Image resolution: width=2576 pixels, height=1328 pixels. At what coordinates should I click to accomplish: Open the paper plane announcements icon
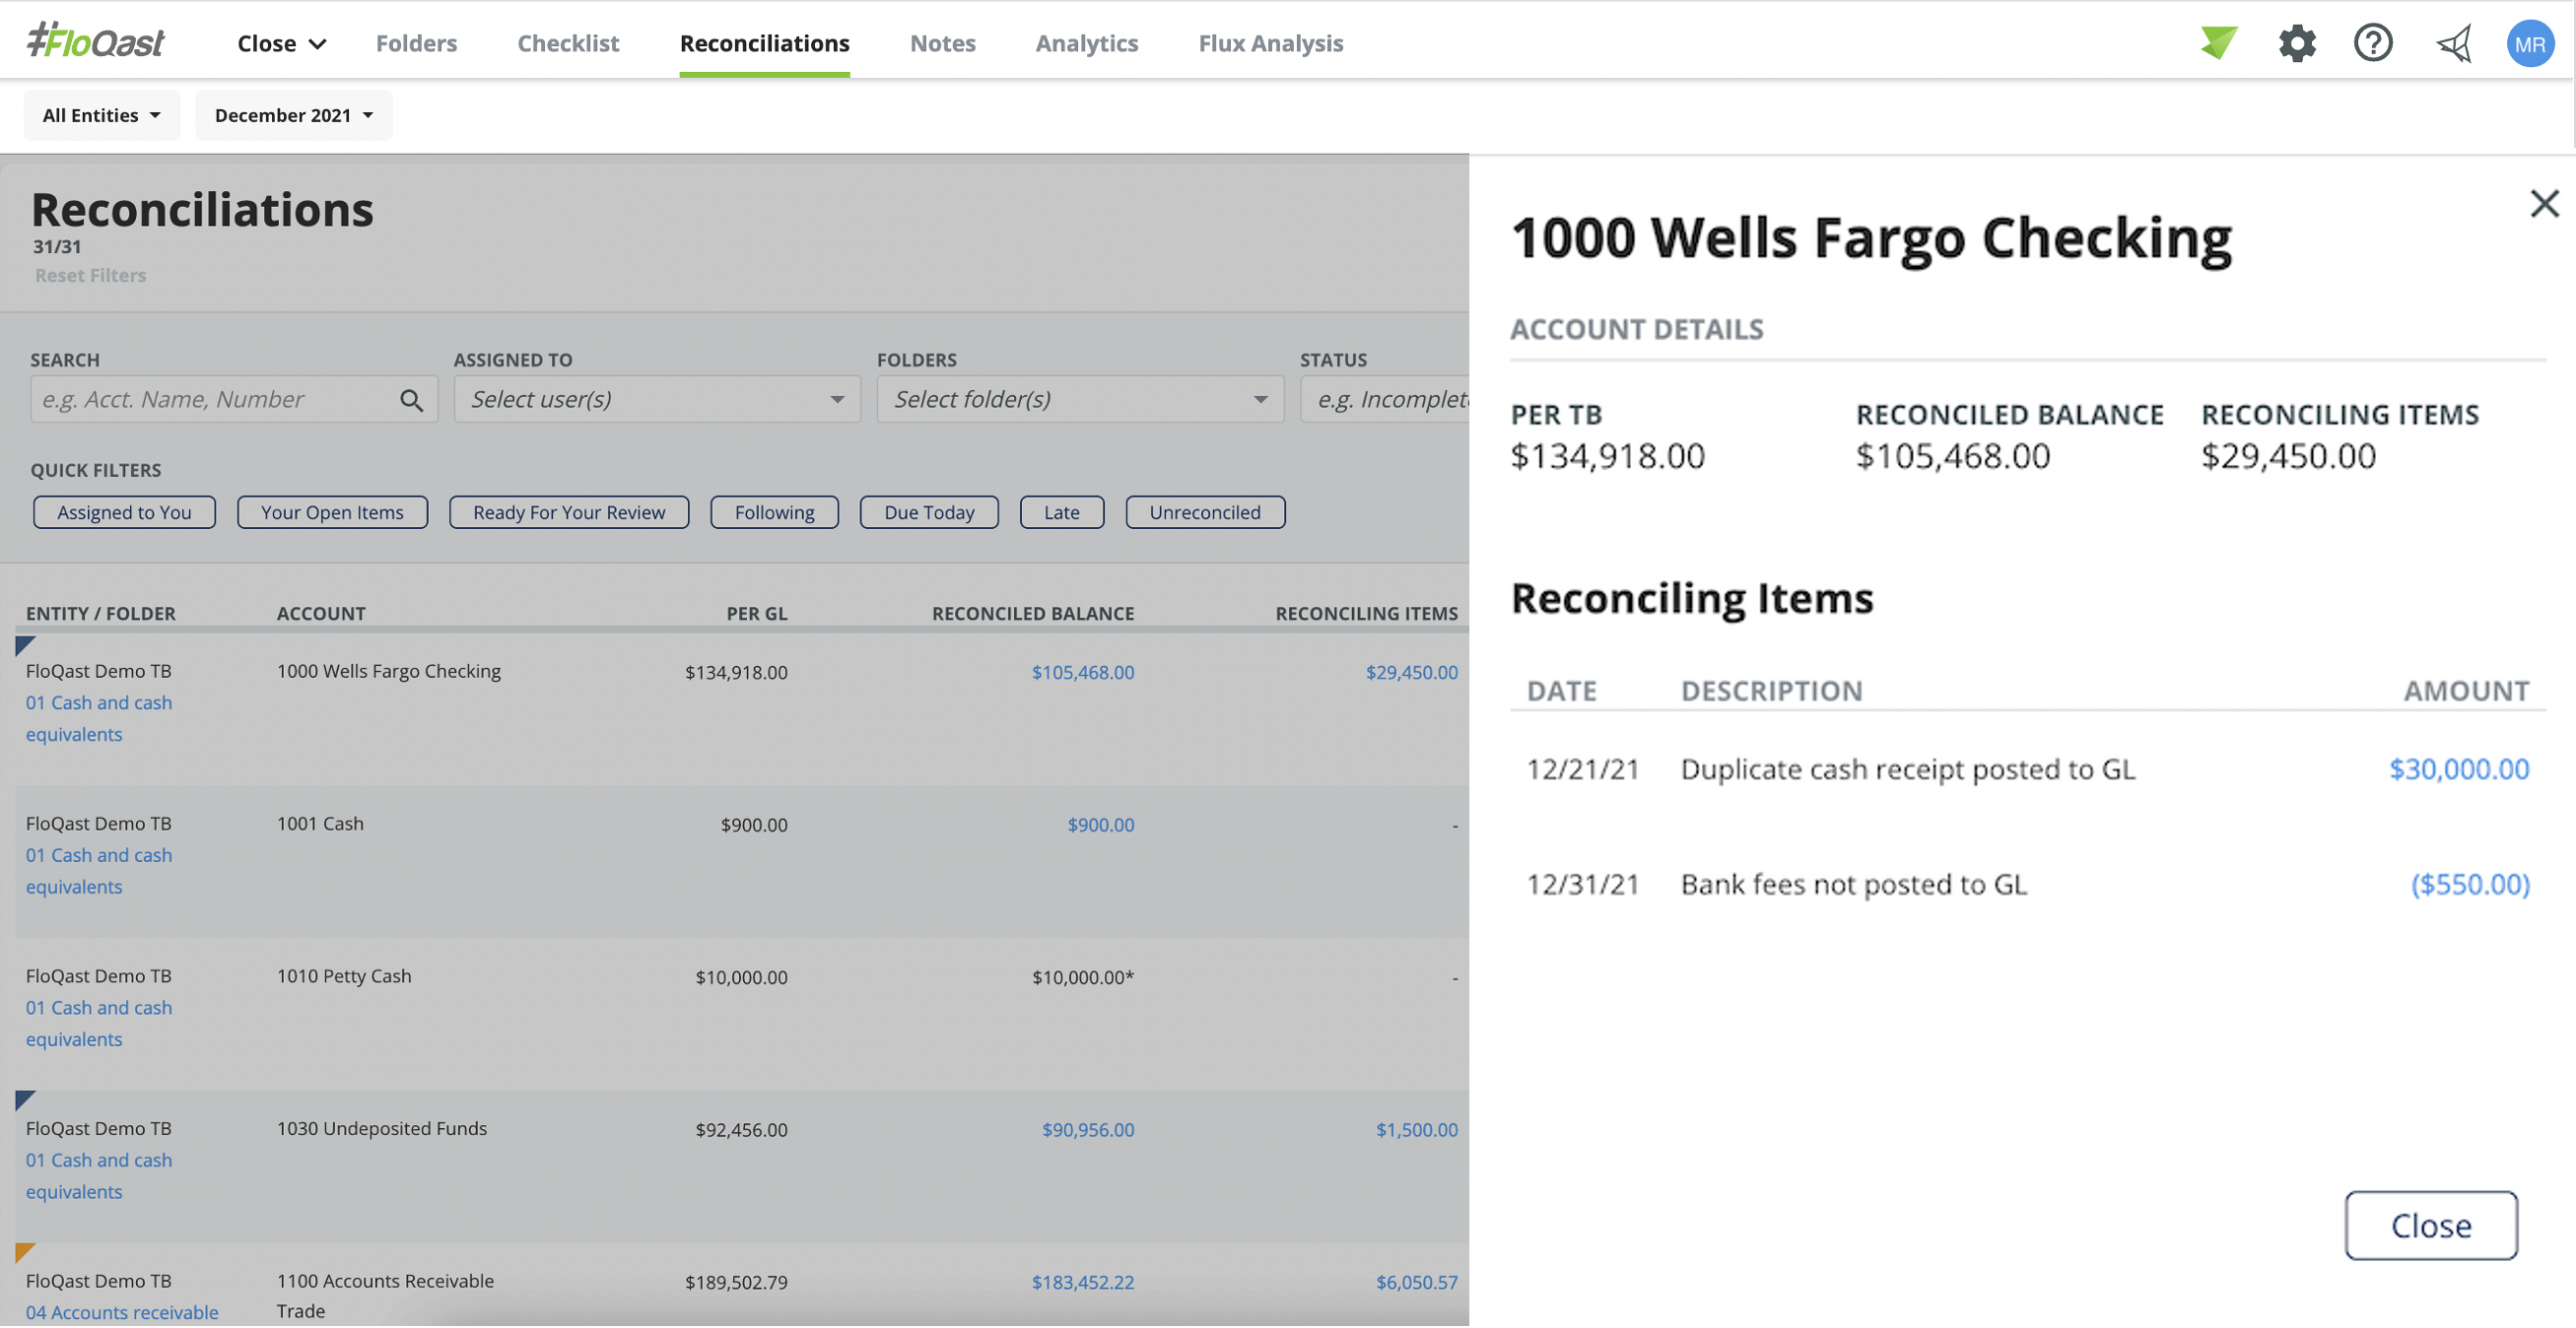click(2452, 43)
